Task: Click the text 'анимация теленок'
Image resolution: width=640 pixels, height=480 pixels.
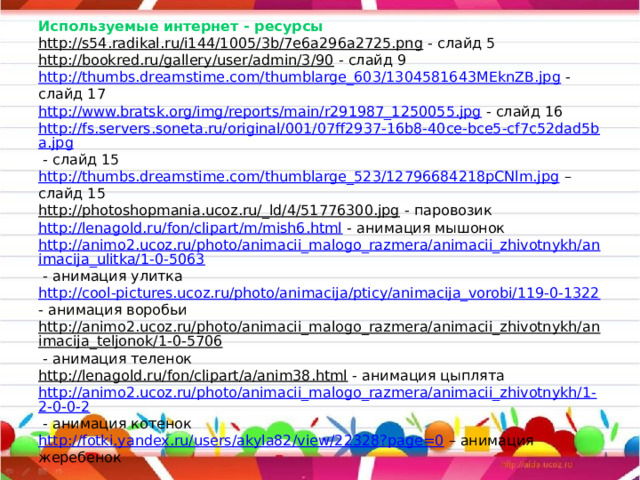Action: 122,359
